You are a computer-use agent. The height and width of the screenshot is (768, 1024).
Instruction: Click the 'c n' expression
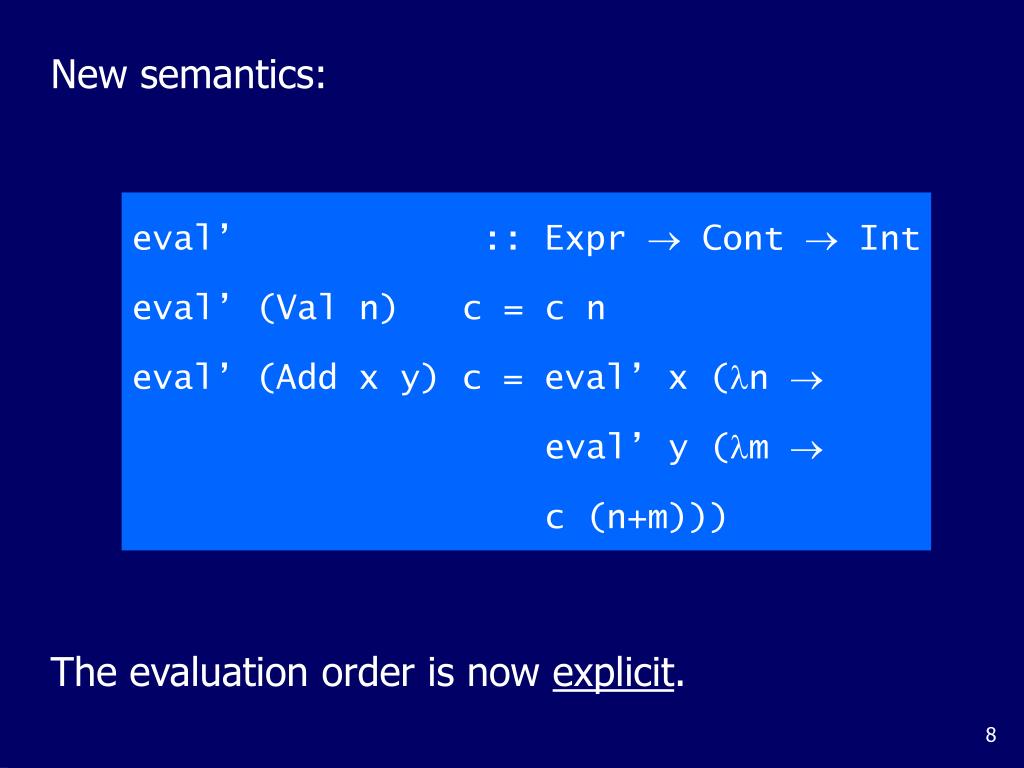click(x=575, y=309)
